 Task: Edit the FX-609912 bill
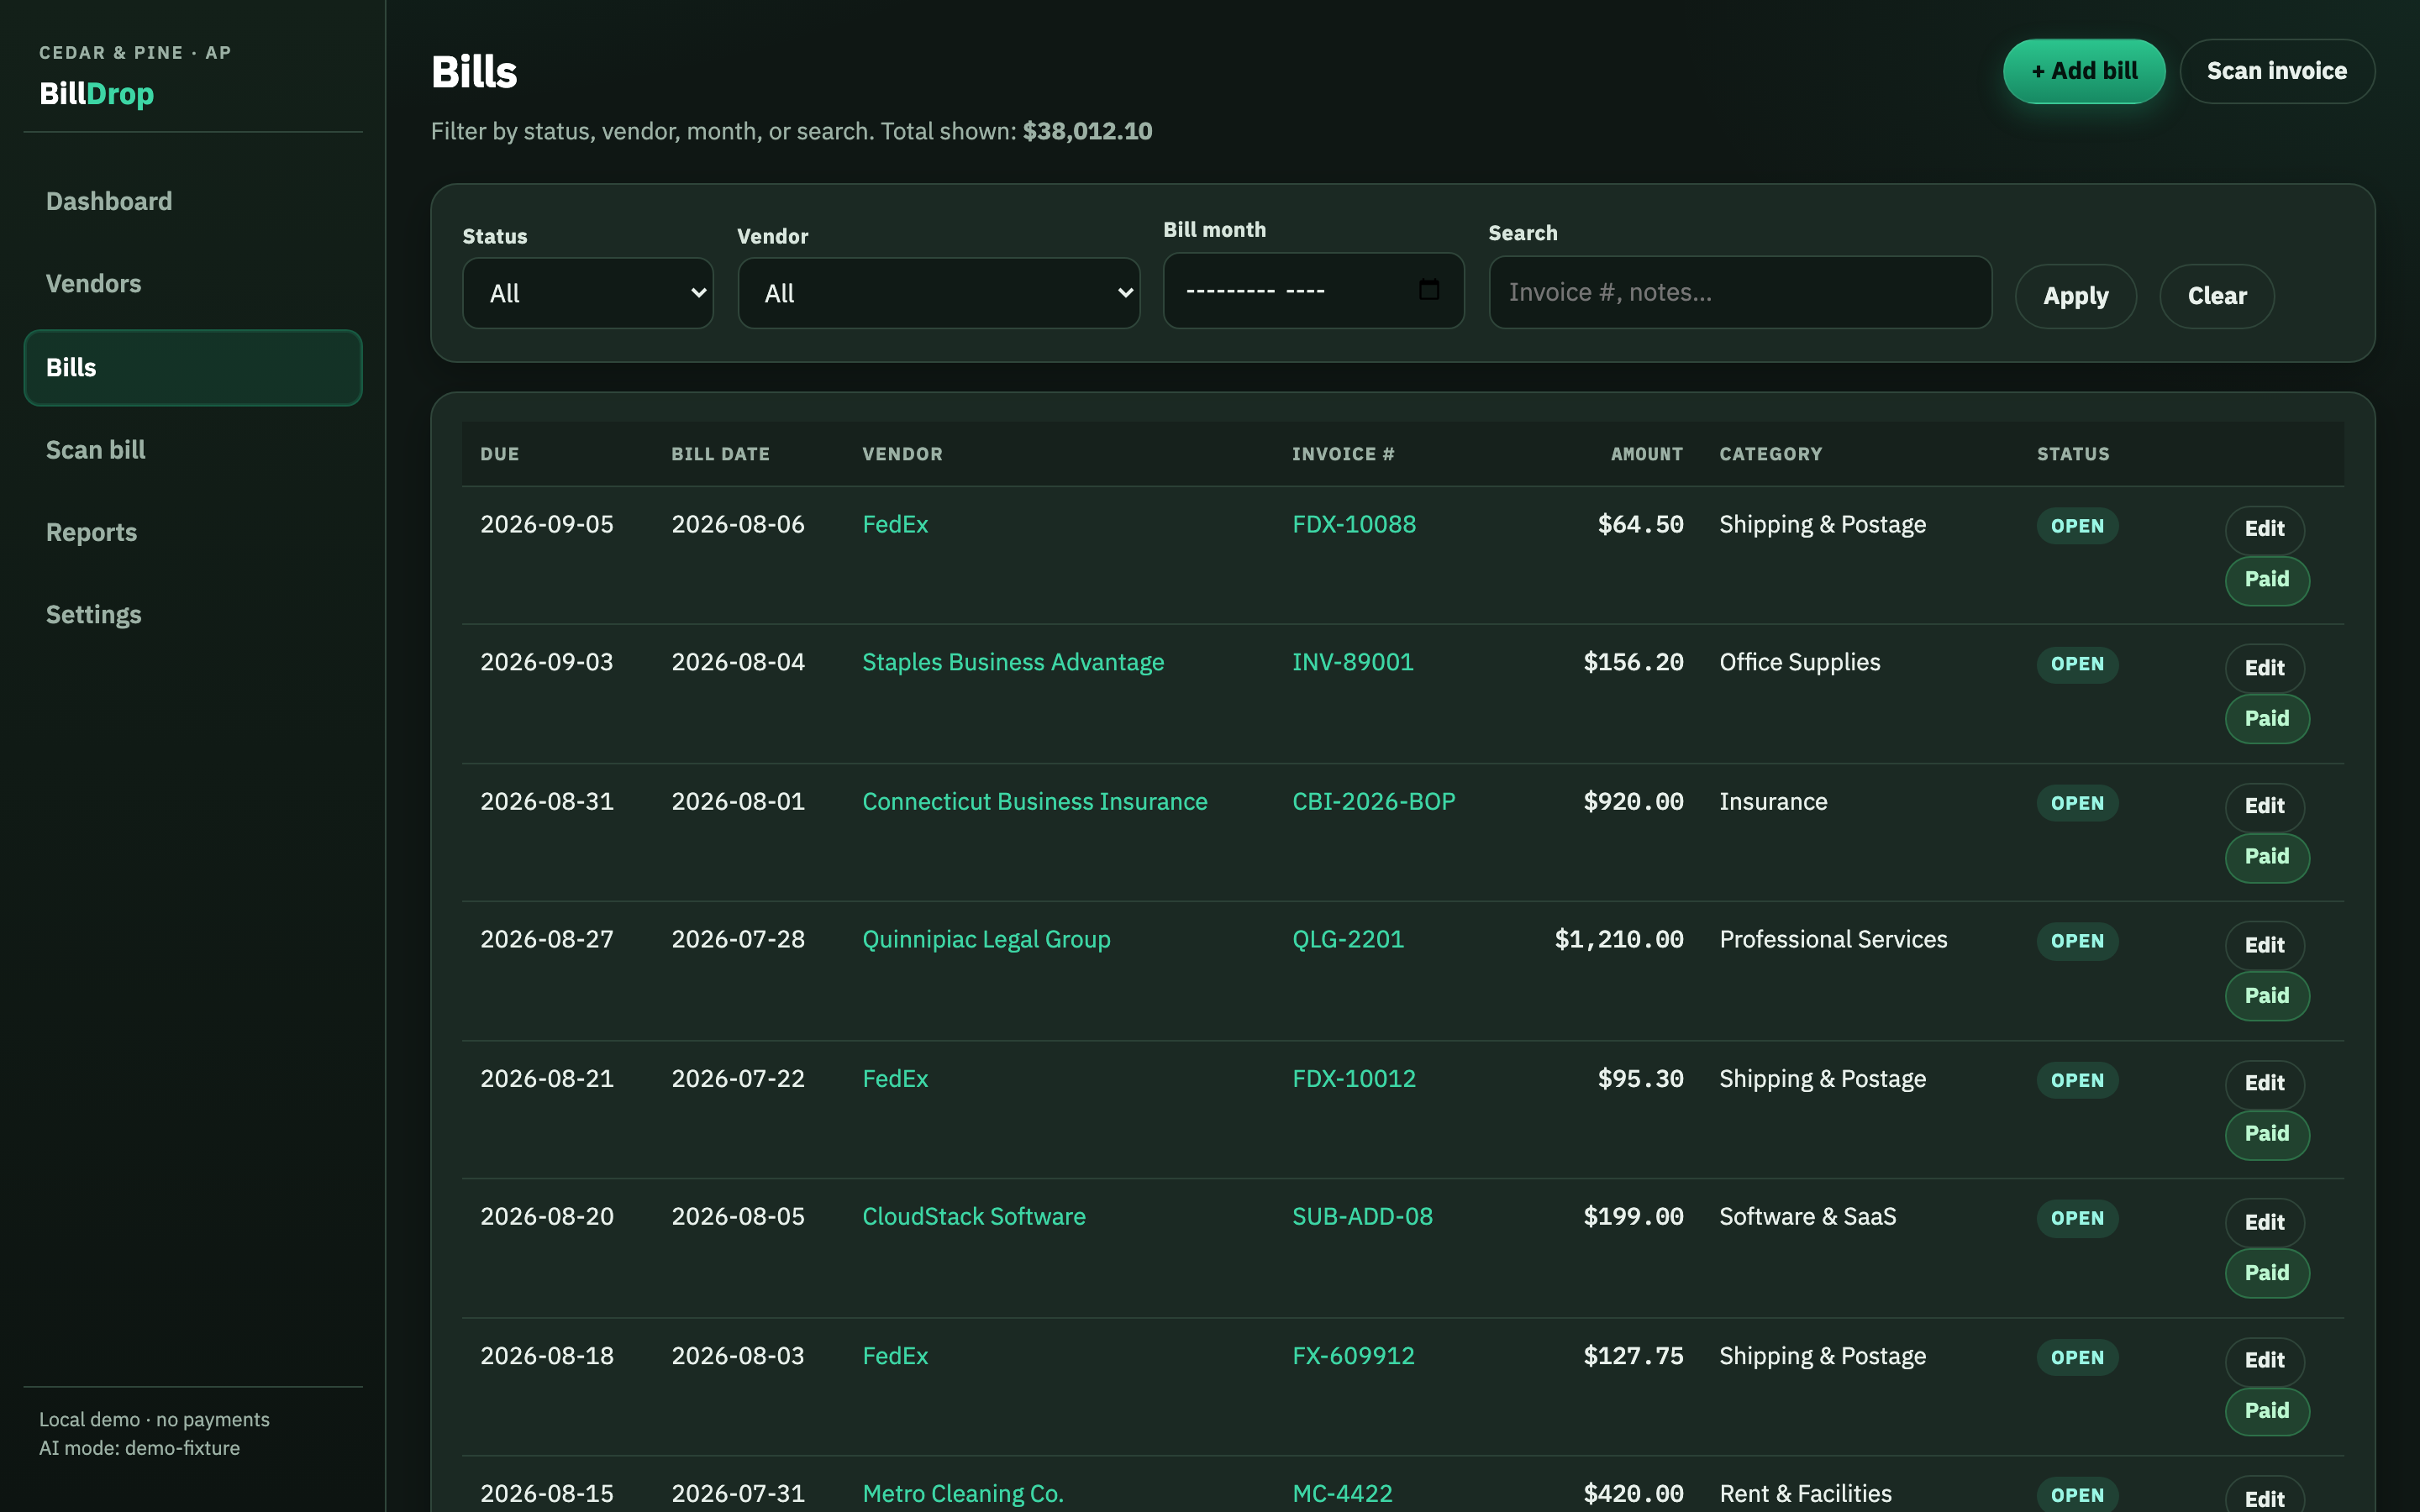pyautogui.click(x=2264, y=1360)
